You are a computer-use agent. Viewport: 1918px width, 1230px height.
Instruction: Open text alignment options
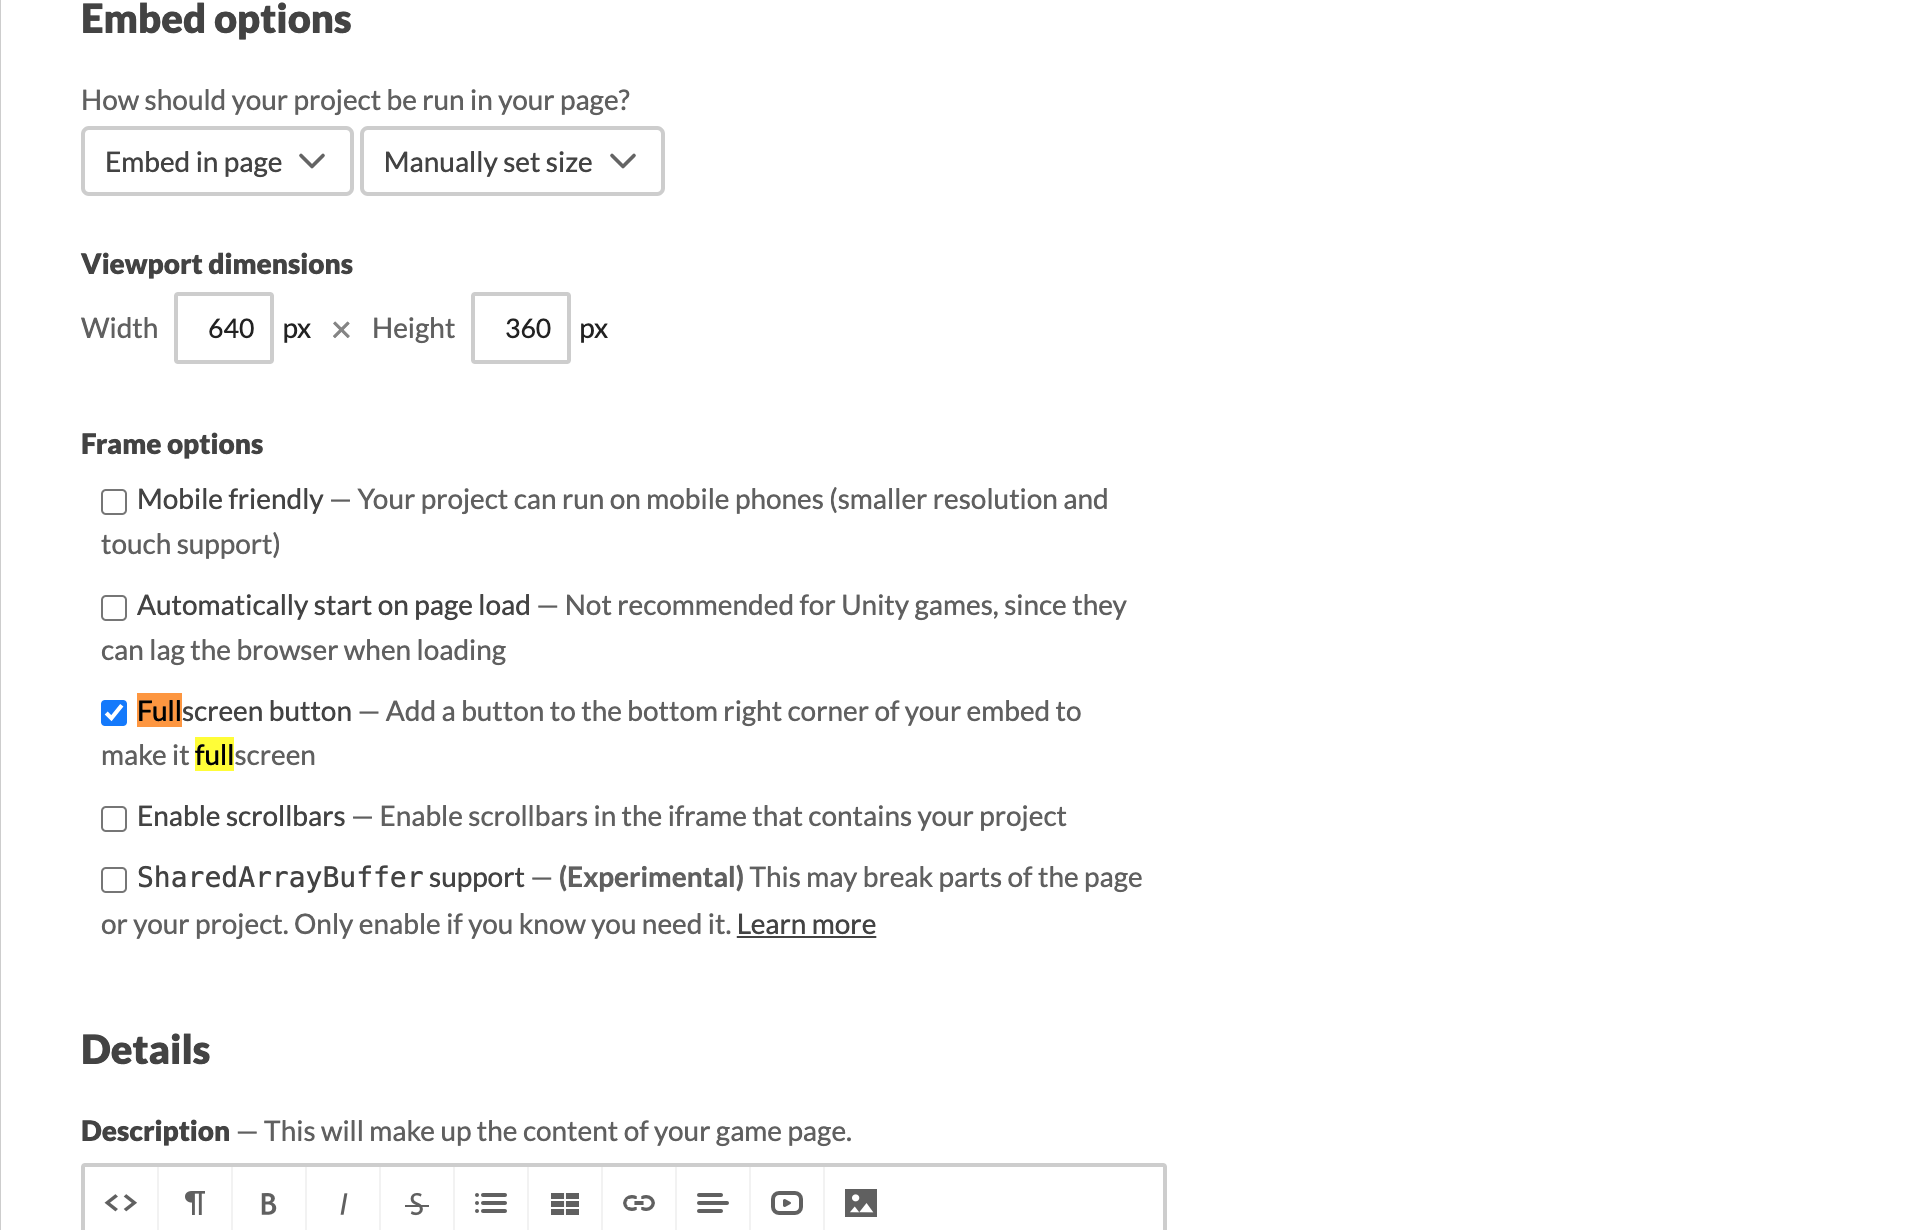(713, 1203)
